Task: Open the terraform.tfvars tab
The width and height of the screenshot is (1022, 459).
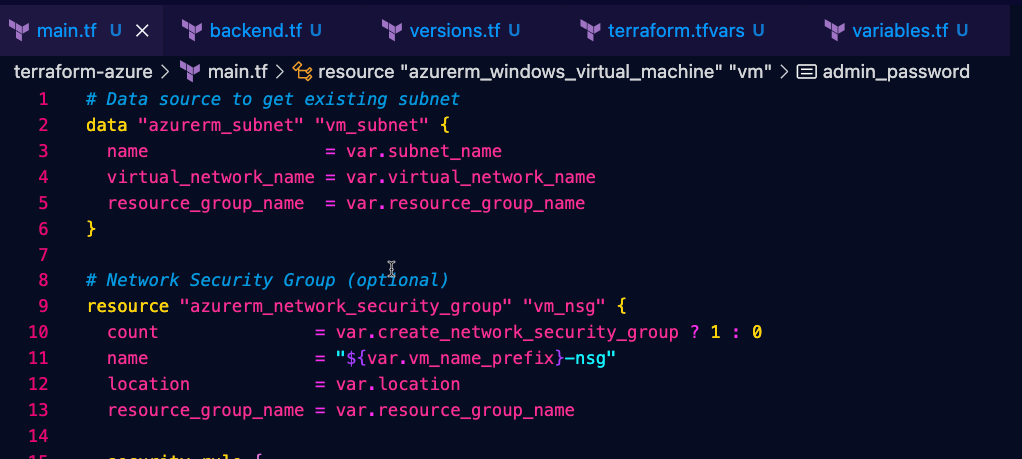Action: click(676, 30)
